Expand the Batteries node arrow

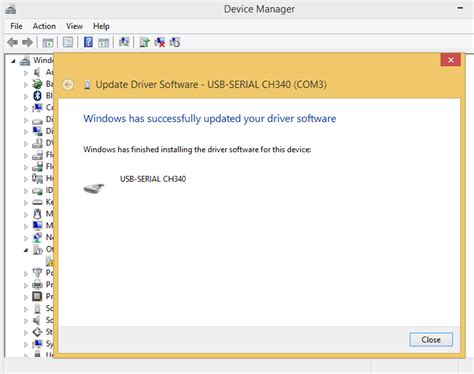click(26, 85)
